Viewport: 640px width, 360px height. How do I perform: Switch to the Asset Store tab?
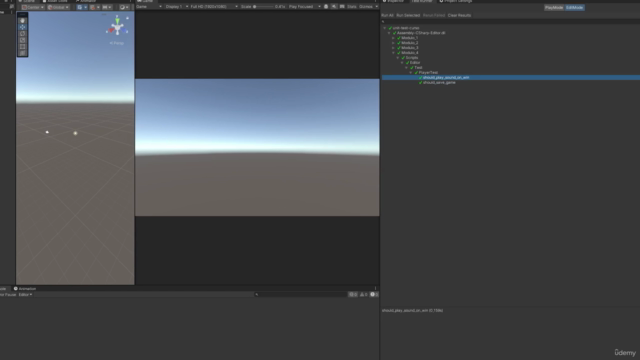click(55, 1)
